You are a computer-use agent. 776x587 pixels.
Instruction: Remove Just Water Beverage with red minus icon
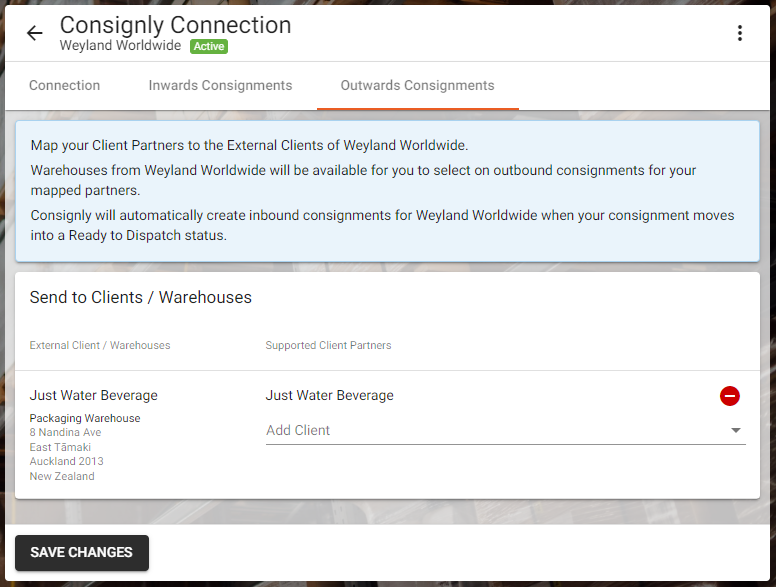729,396
